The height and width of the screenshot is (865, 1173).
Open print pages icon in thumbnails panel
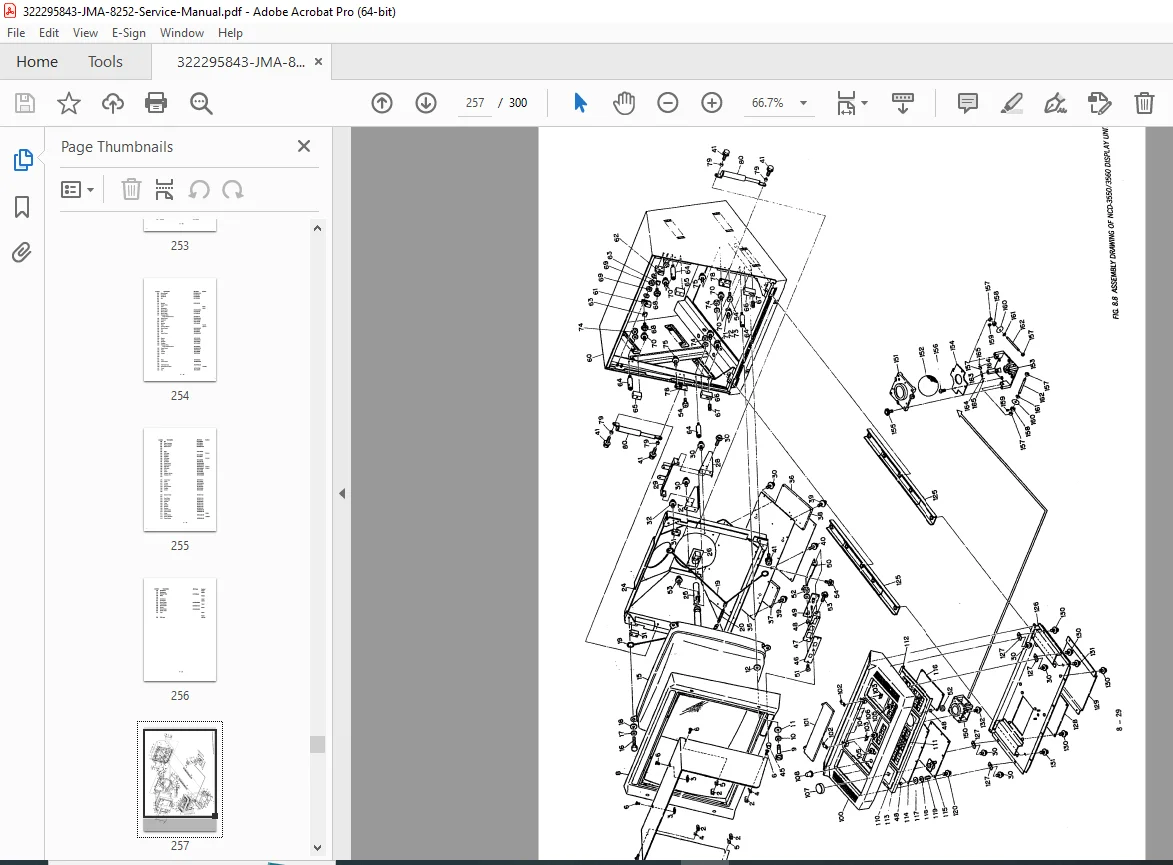point(165,190)
